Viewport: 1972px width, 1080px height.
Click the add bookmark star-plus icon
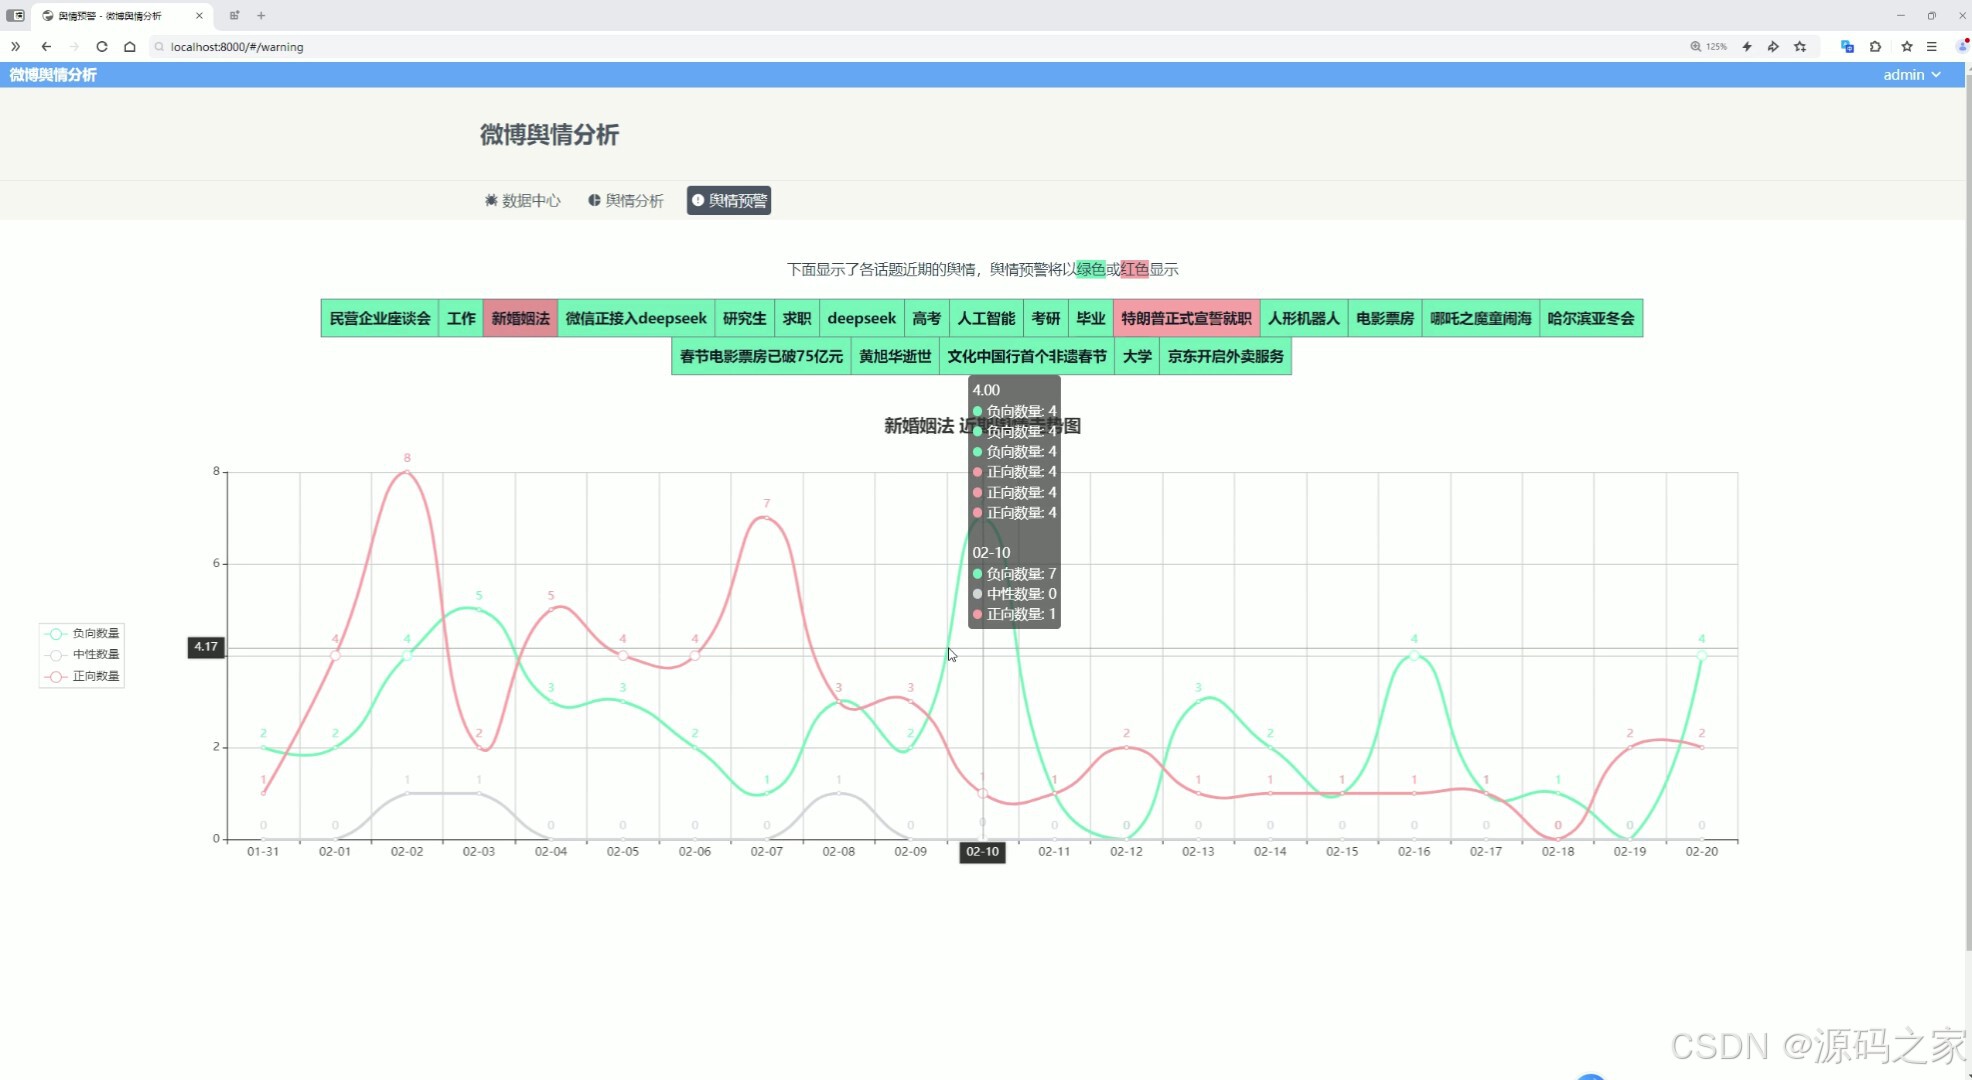[1800, 46]
